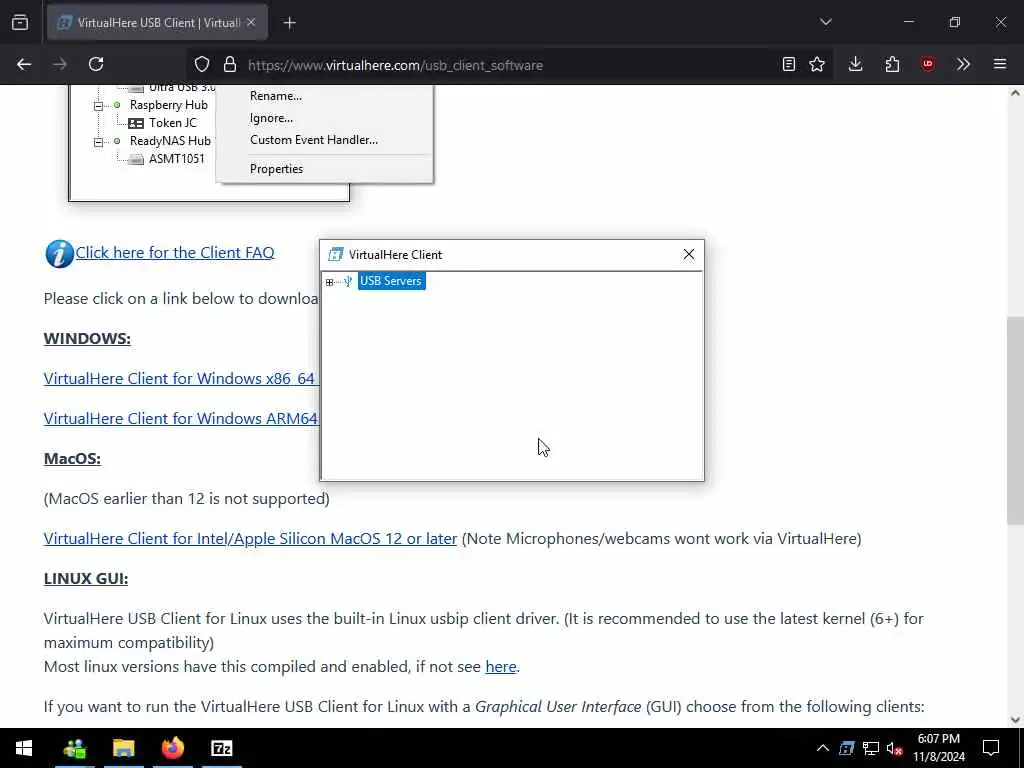Click the blue info icon beside FAQ link
This screenshot has height=768, width=1024.
(x=59, y=254)
